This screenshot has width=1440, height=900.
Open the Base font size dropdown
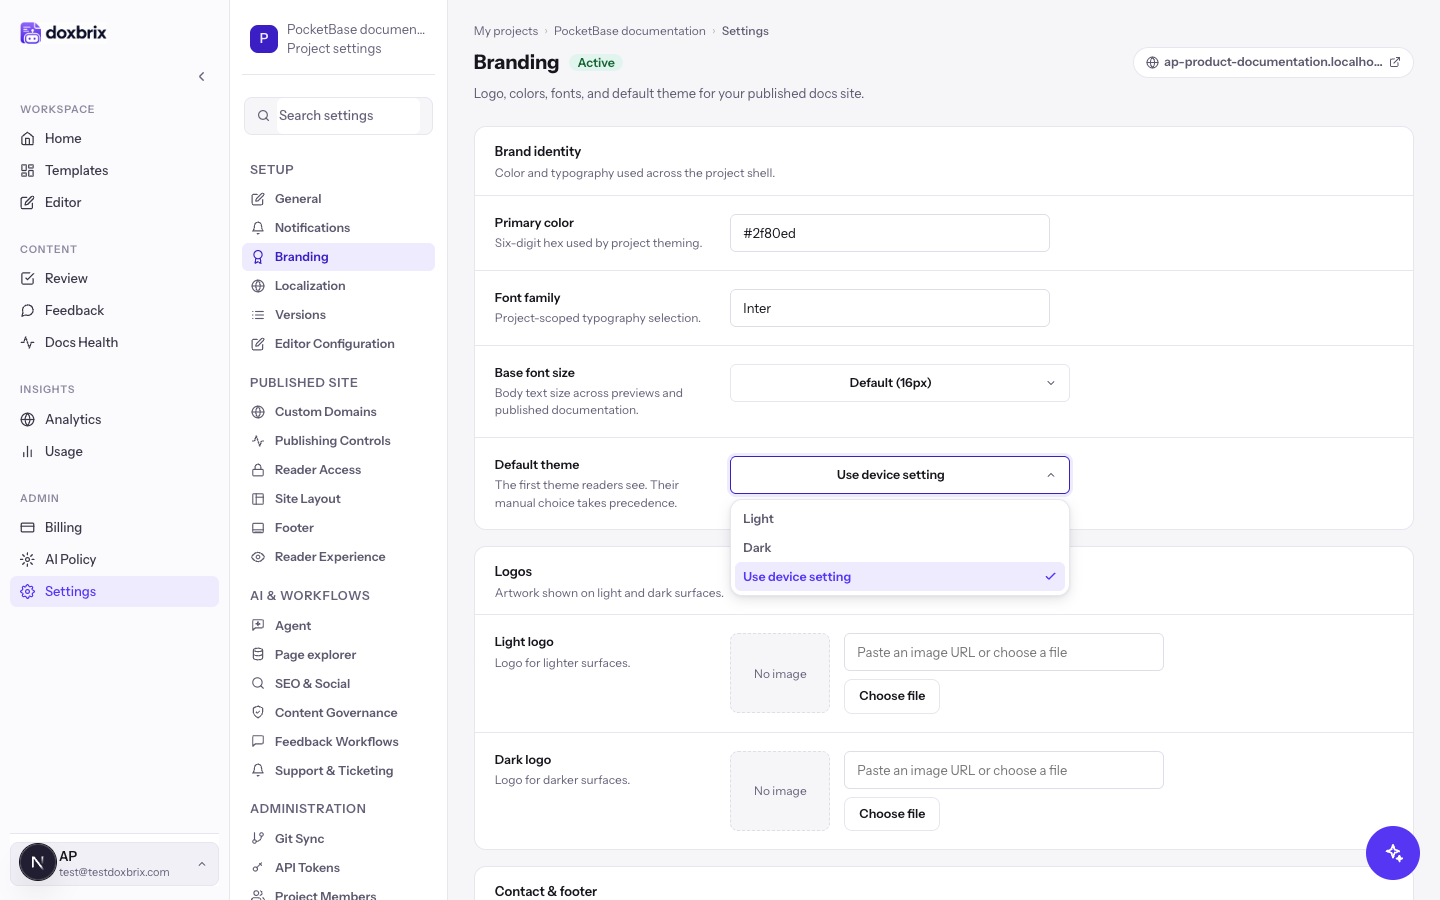coord(900,383)
